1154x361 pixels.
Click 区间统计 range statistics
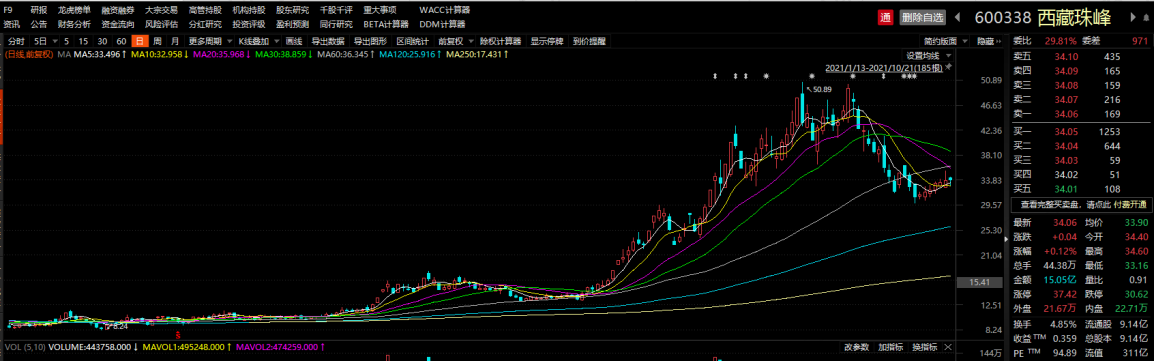[413, 41]
